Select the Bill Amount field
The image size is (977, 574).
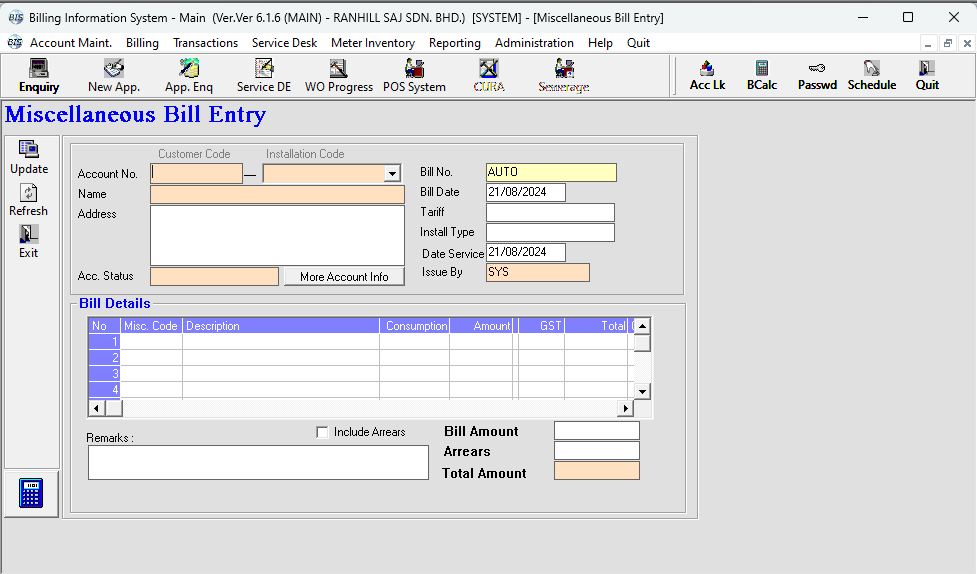[596, 431]
